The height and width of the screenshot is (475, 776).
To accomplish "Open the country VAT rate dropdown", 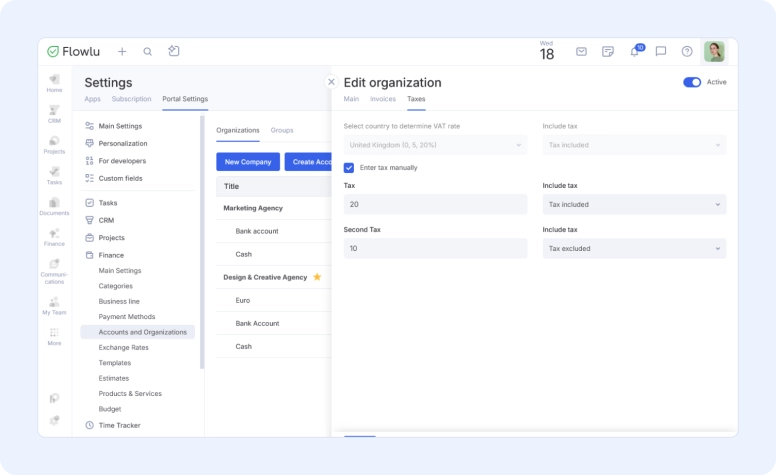I will point(435,145).
